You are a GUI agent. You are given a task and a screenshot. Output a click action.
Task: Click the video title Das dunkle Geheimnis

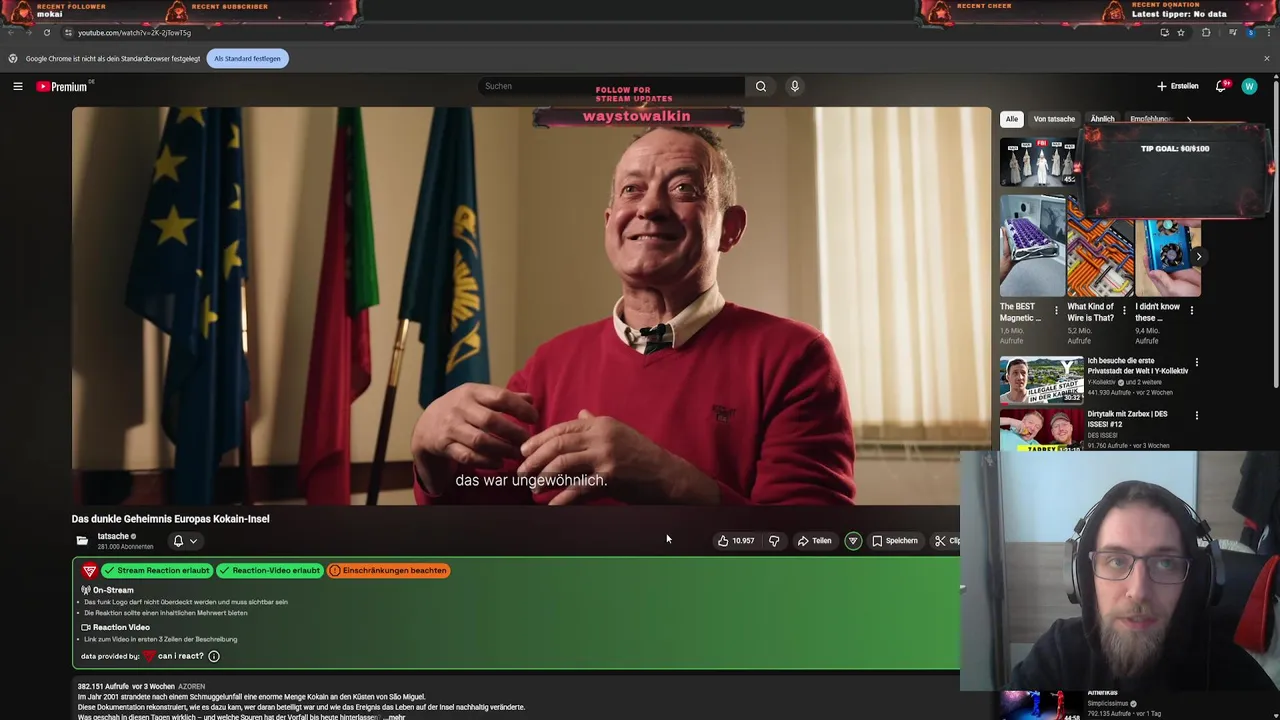pyautogui.click(x=170, y=519)
